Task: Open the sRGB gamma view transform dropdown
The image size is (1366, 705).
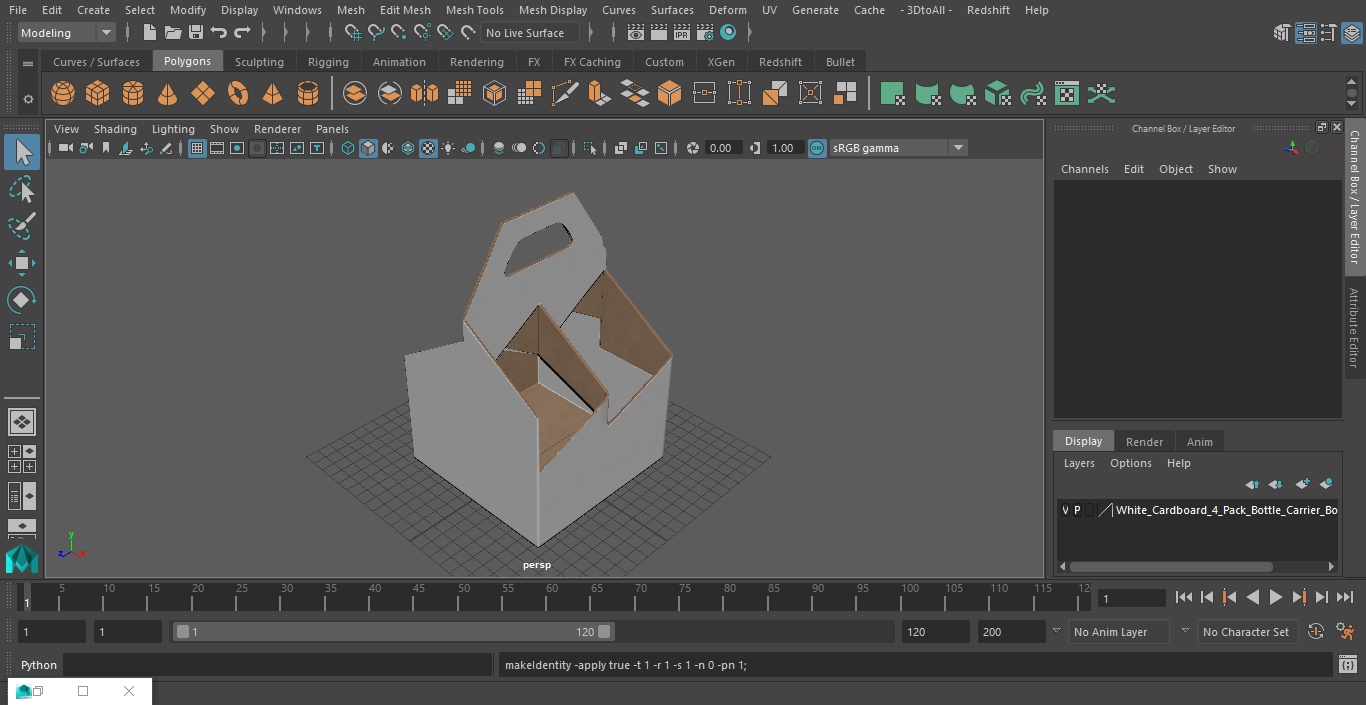Action: tap(897, 148)
